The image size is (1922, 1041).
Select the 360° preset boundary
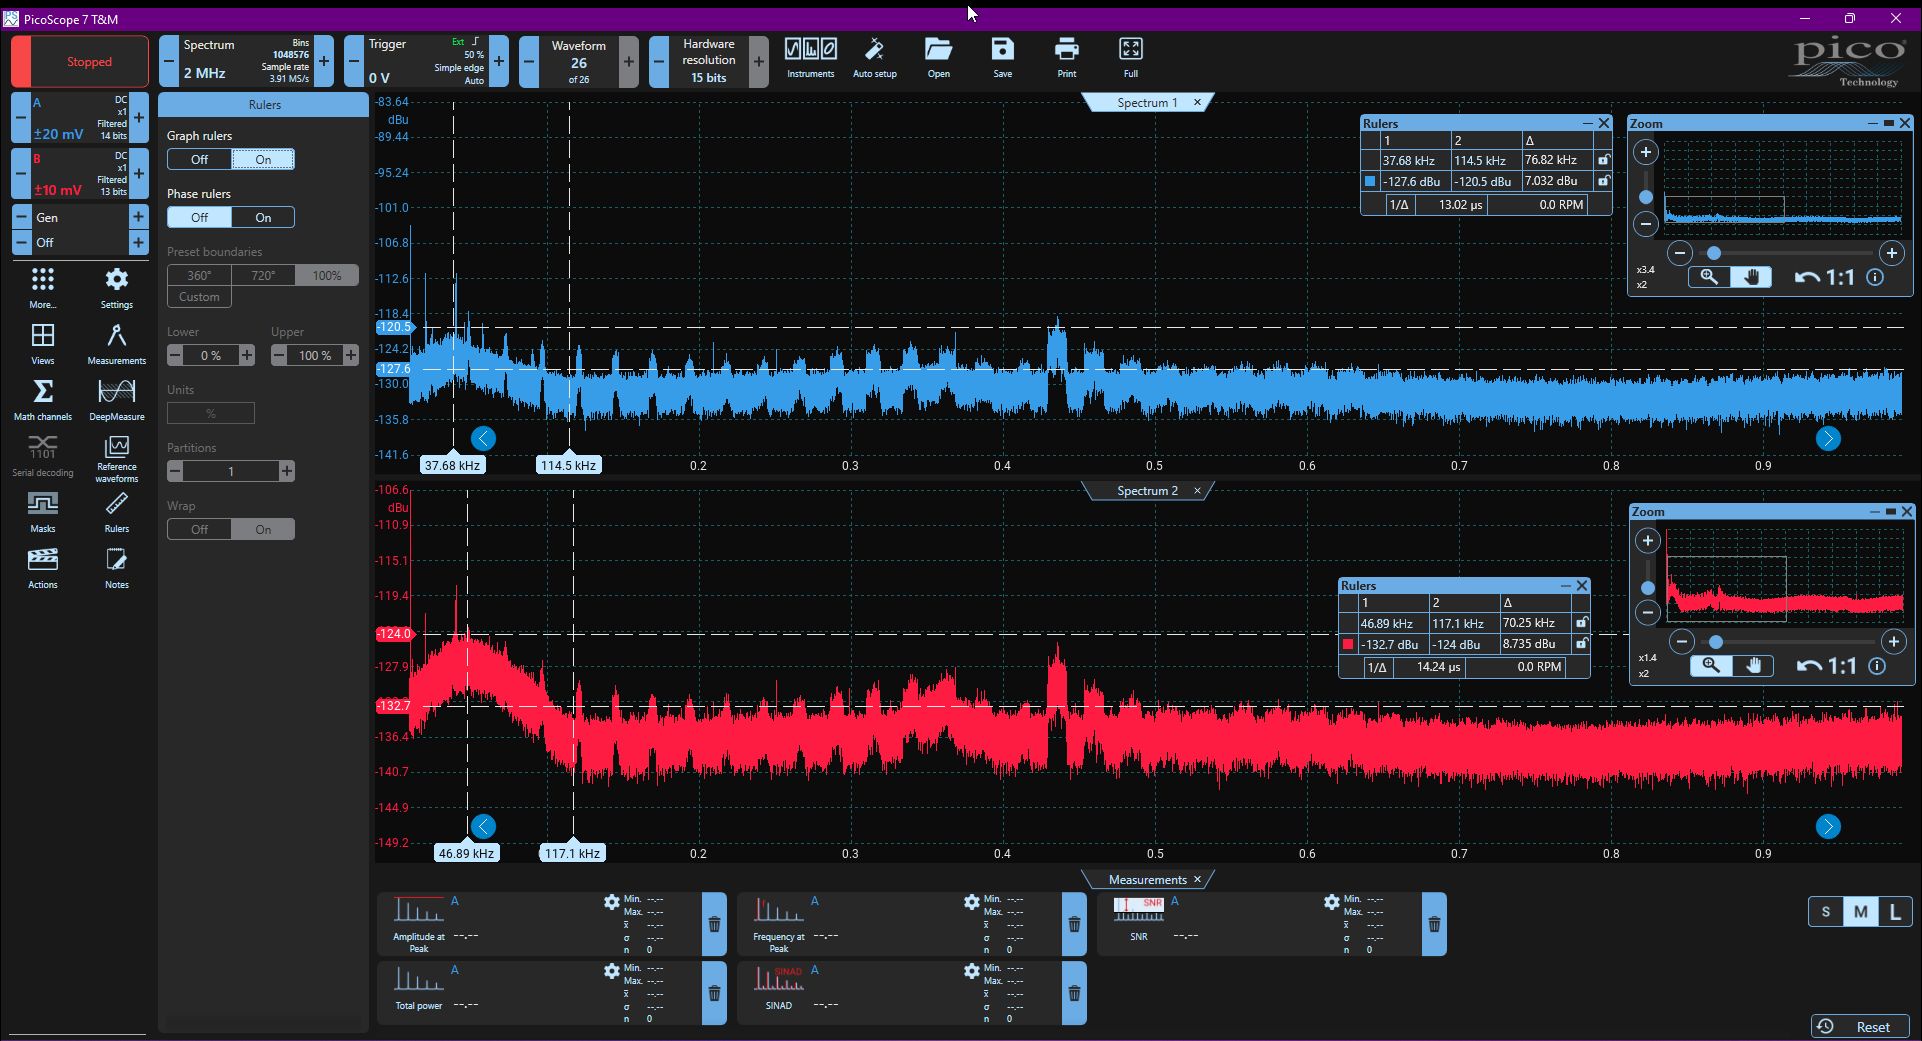point(199,275)
